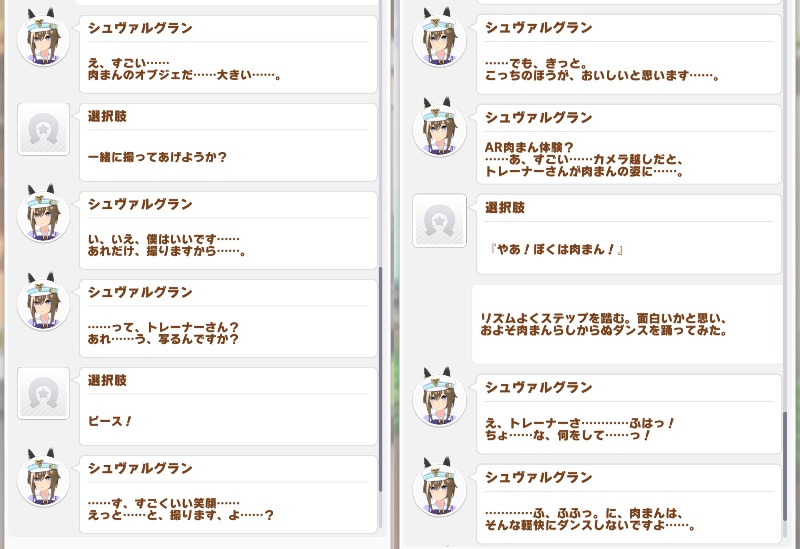
Task: Click the horseshoe icon beside ピース！ choice
Action: coord(43,393)
